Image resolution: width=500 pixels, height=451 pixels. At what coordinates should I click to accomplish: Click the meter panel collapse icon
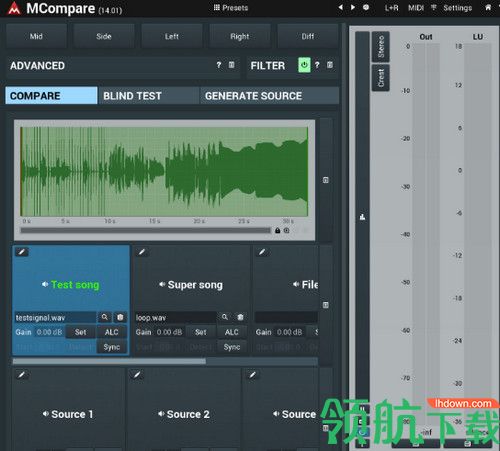(x=363, y=217)
